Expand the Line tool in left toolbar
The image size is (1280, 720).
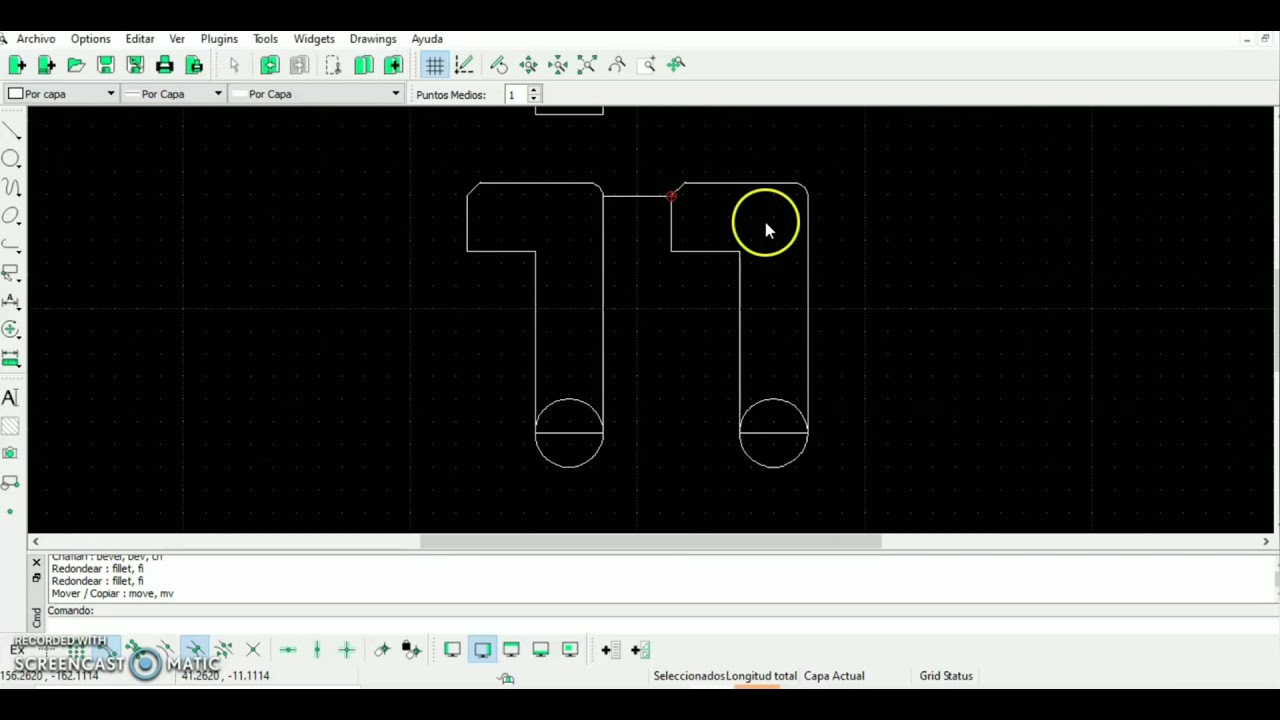click(x=11, y=130)
